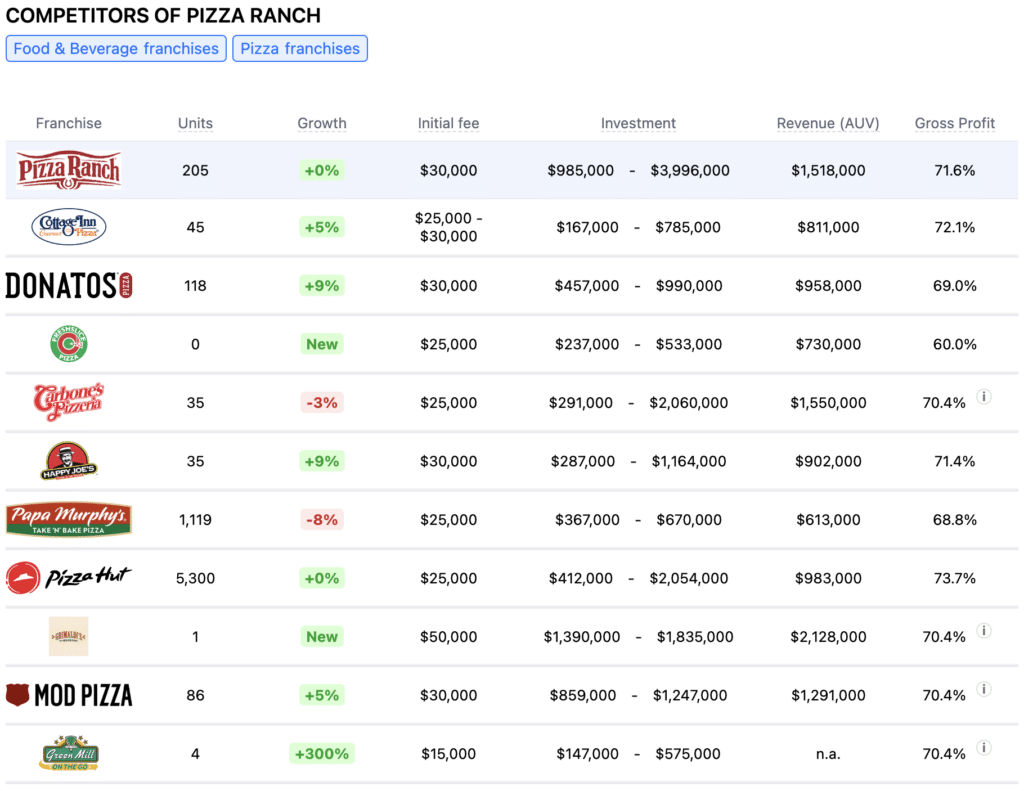This screenshot has width=1024, height=791.
Task: Show info icon in the MOD Pizza row
Action: point(984,689)
